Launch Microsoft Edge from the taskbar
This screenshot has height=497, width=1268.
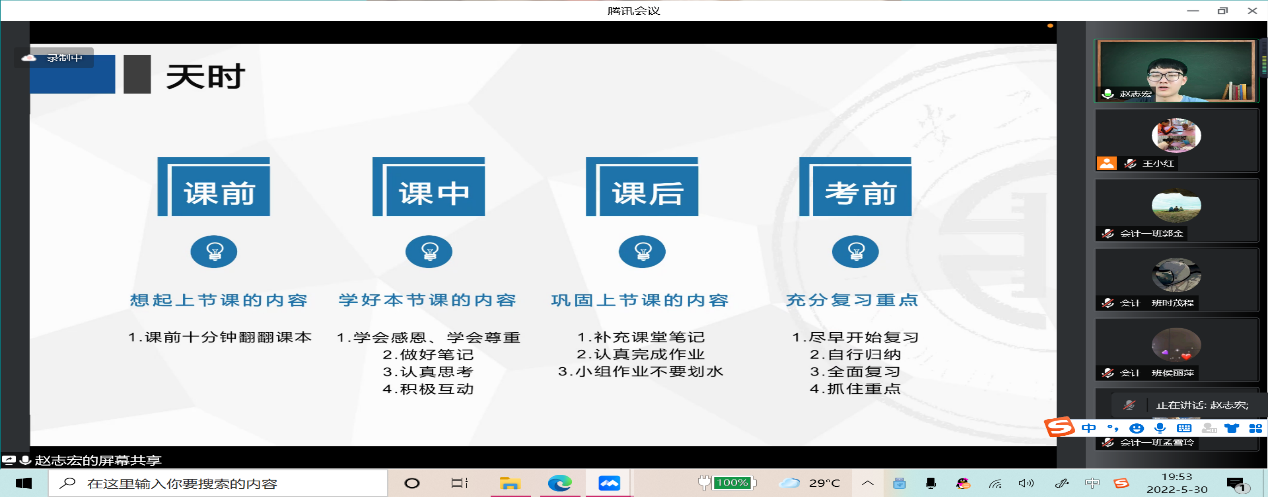click(559, 483)
